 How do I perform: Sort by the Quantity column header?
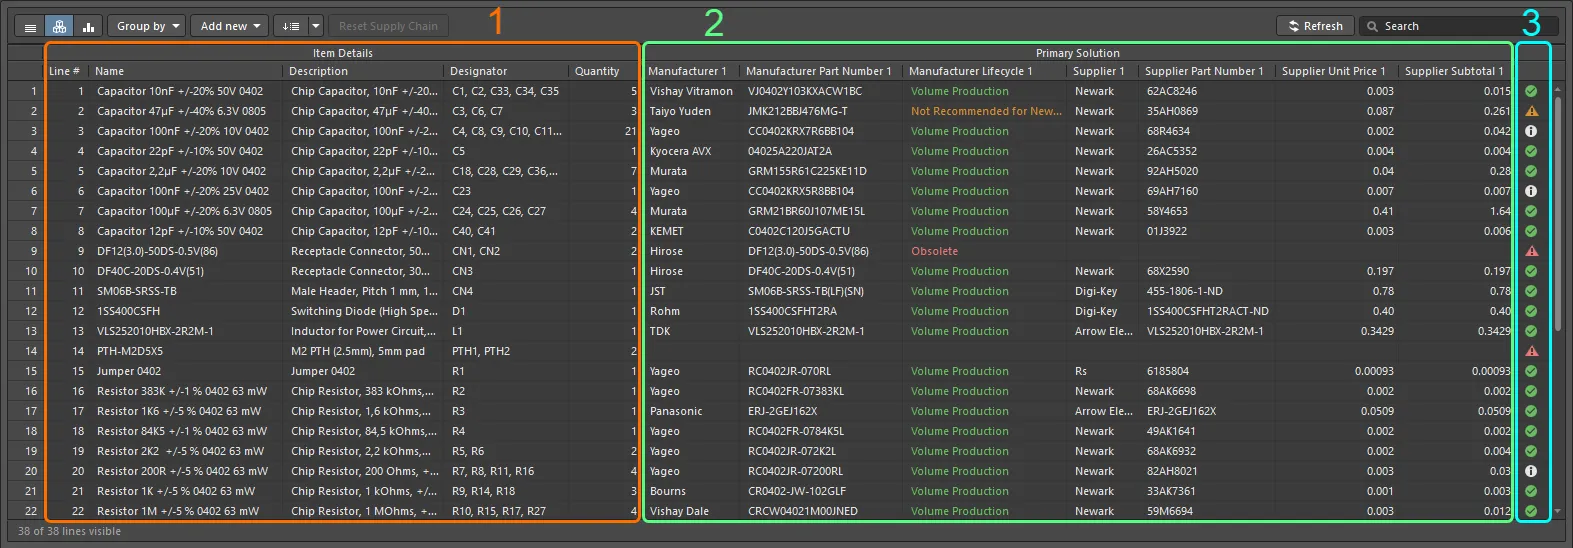[x=603, y=71]
